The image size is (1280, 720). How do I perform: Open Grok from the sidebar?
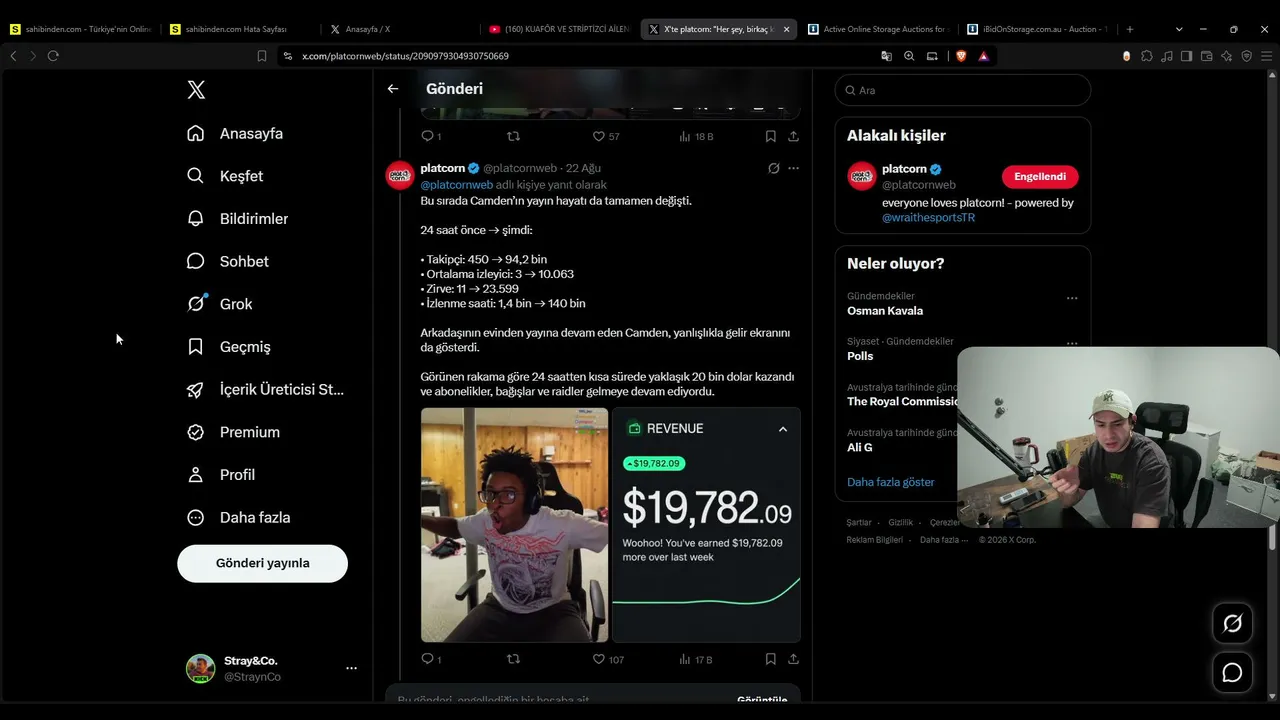tap(220, 304)
